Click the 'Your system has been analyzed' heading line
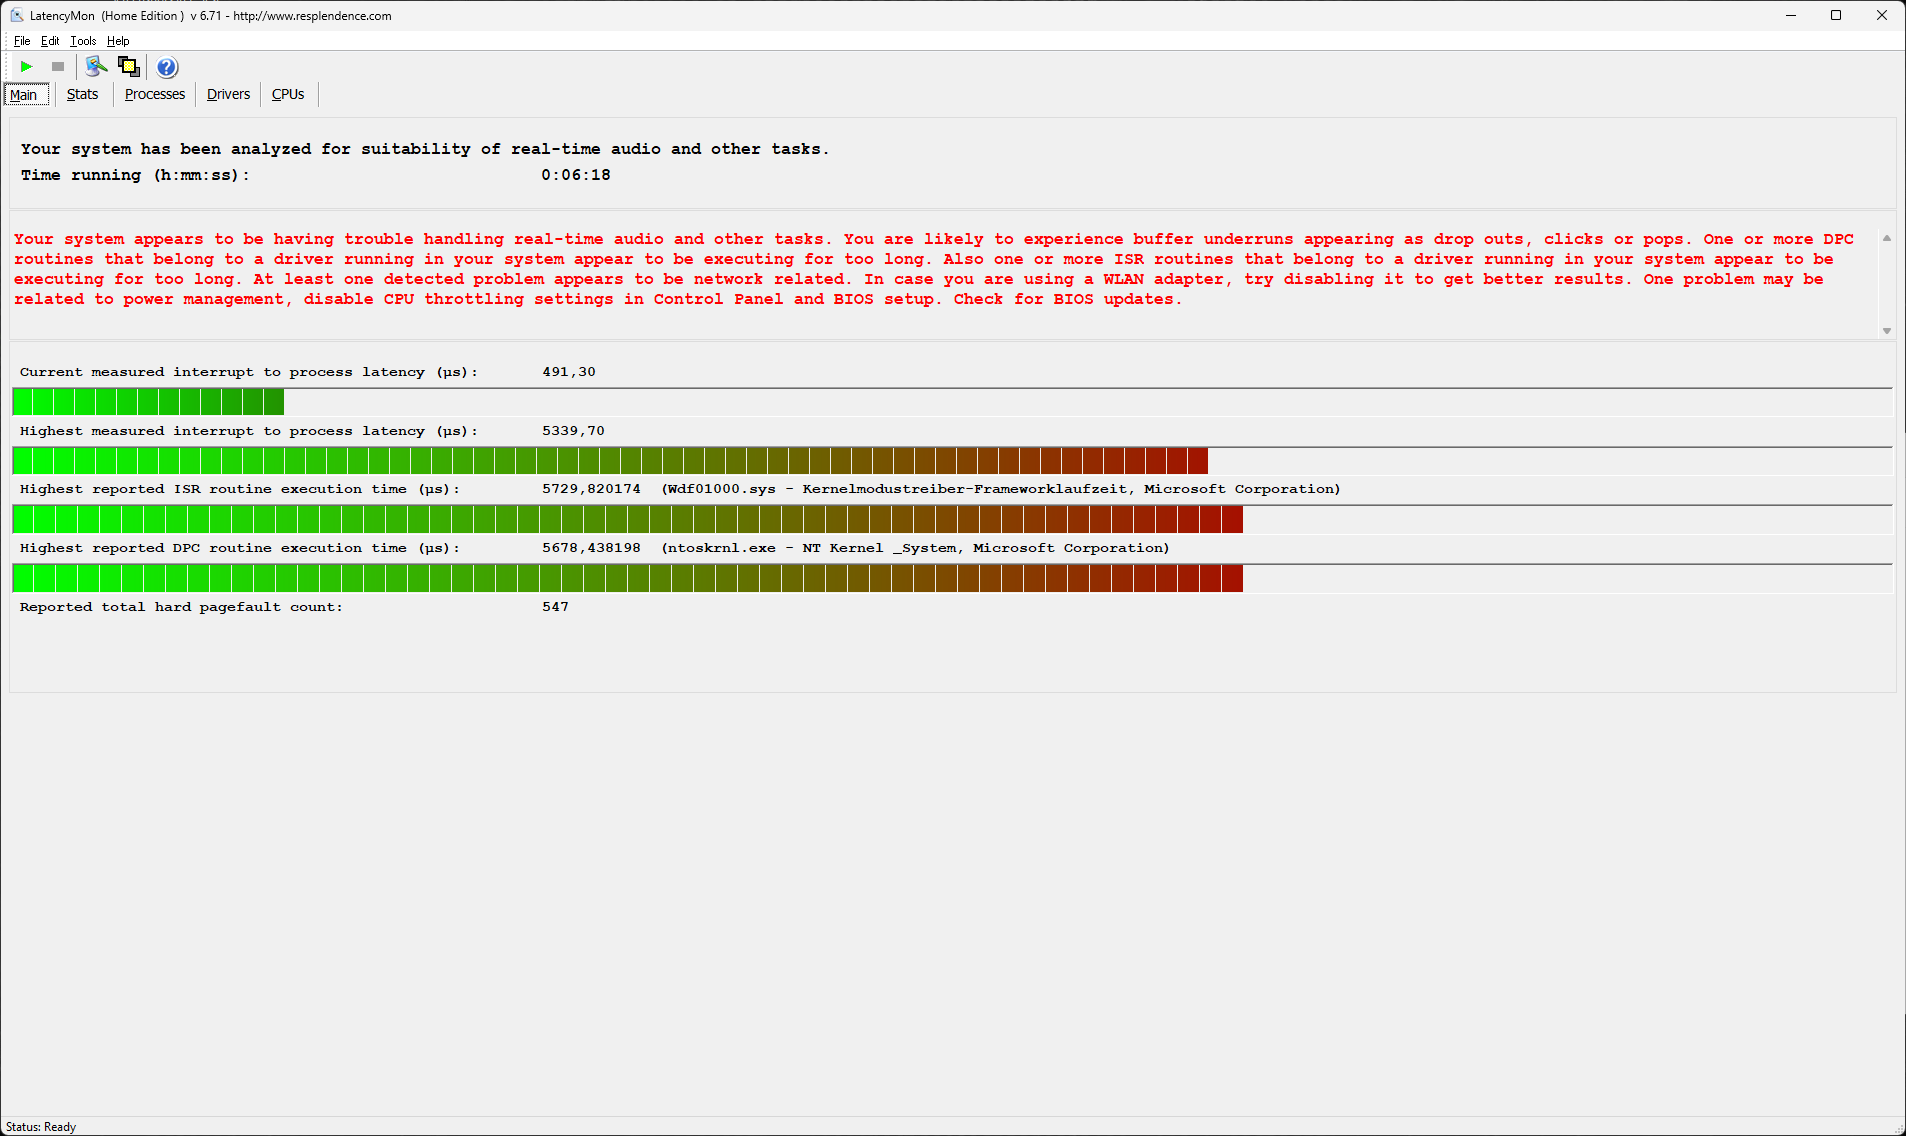Image resolution: width=1906 pixels, height=1136 pixels. [x=425, y=149]
